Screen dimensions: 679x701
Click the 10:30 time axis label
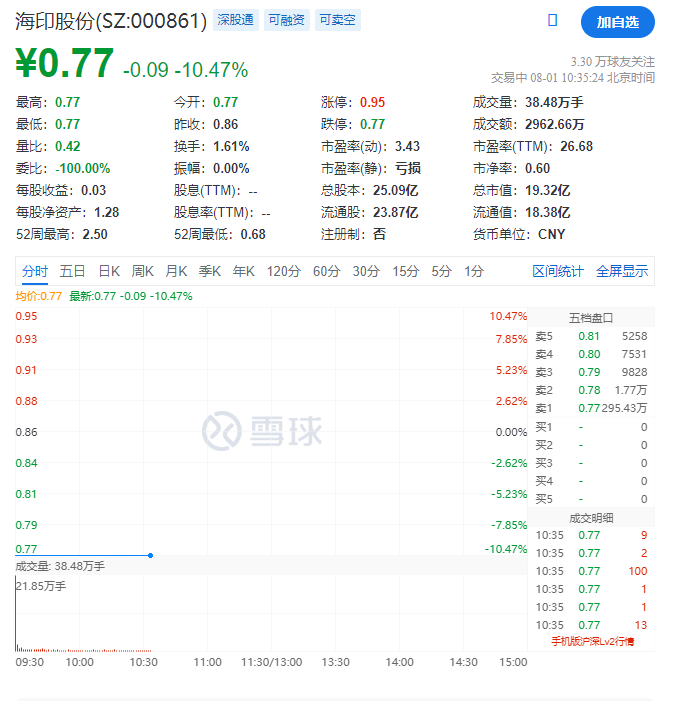pos(143,662)
